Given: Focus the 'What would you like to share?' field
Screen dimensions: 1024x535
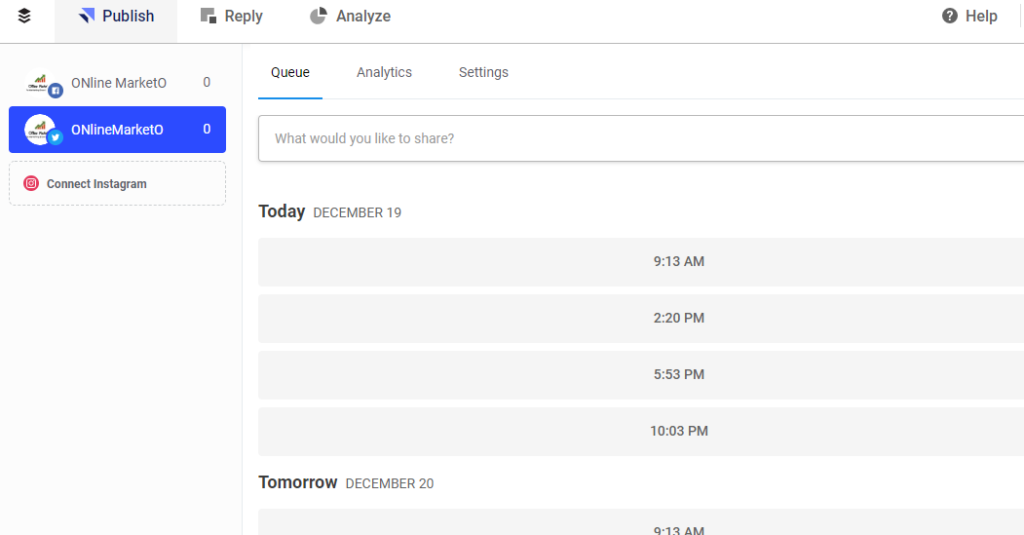Looking at the screenshot, I should coord(640,138).
